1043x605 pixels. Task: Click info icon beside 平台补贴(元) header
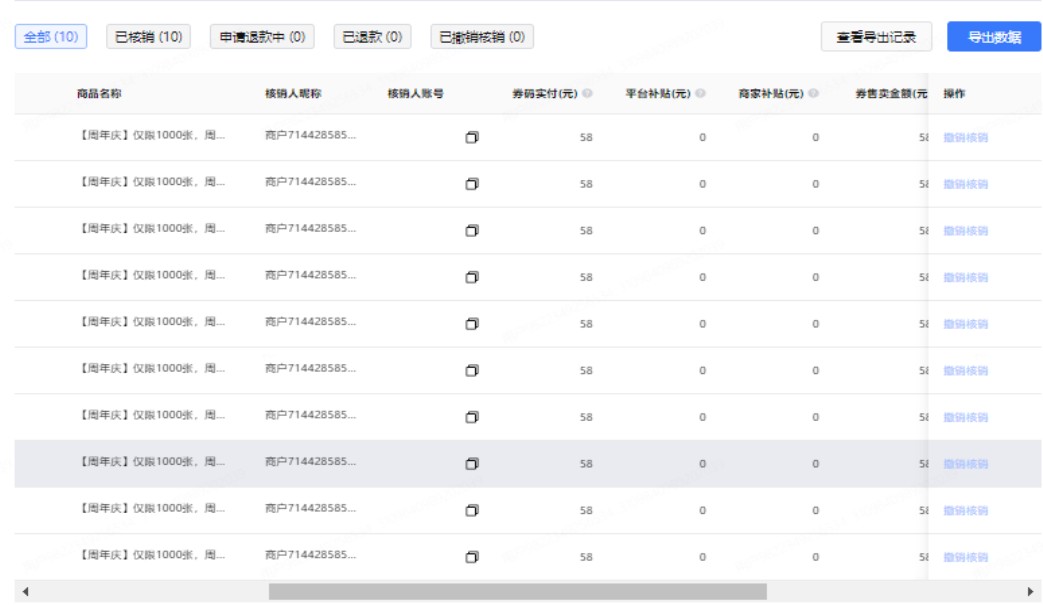701,94
